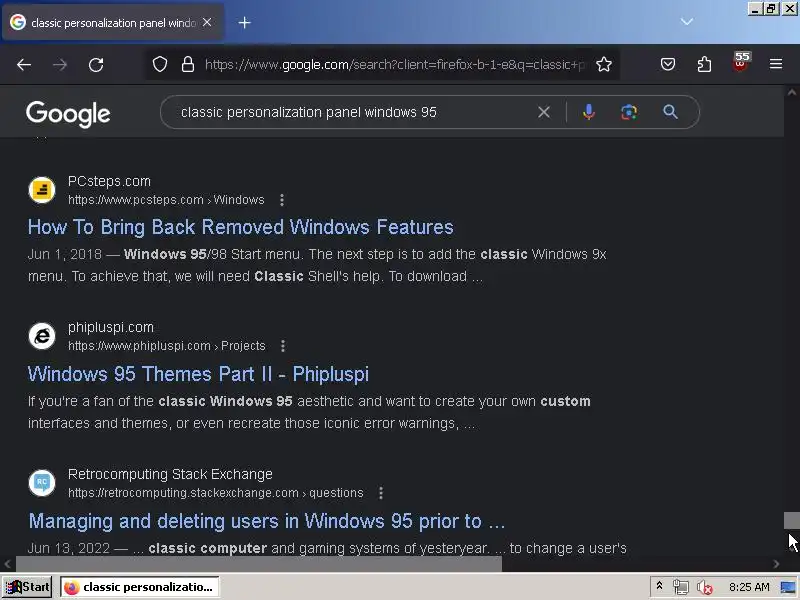The width and height of the screenshot is (800, 600).
Task: Expand the system tray hidden icons
Action: tap(659, 586)
